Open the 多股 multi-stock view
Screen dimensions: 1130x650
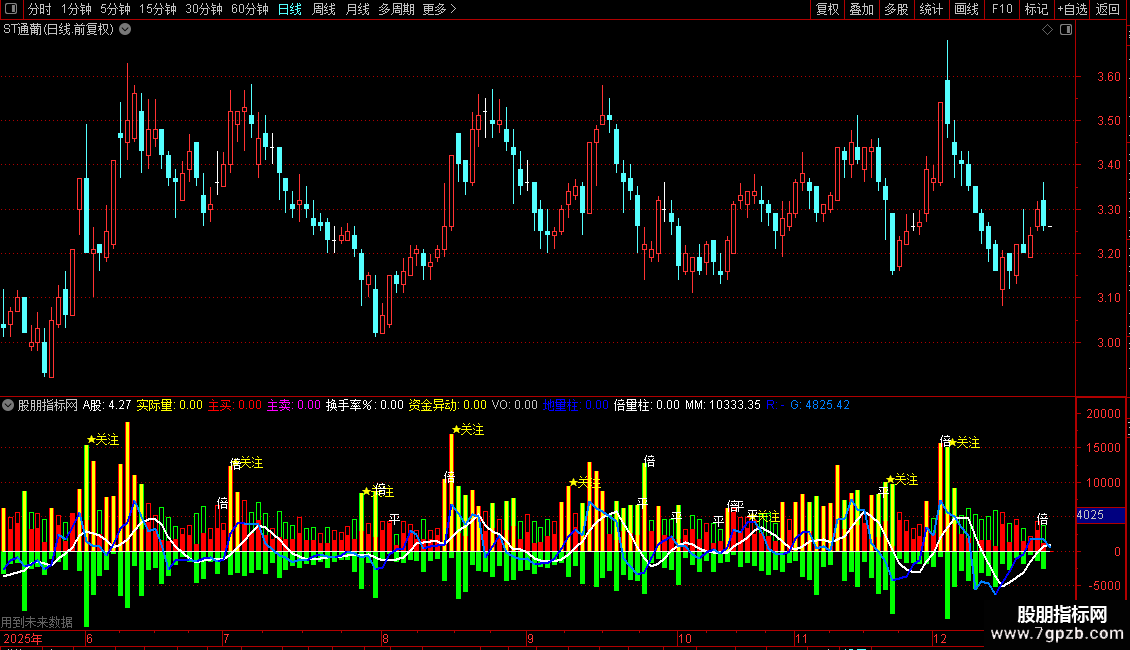point(897,9)
